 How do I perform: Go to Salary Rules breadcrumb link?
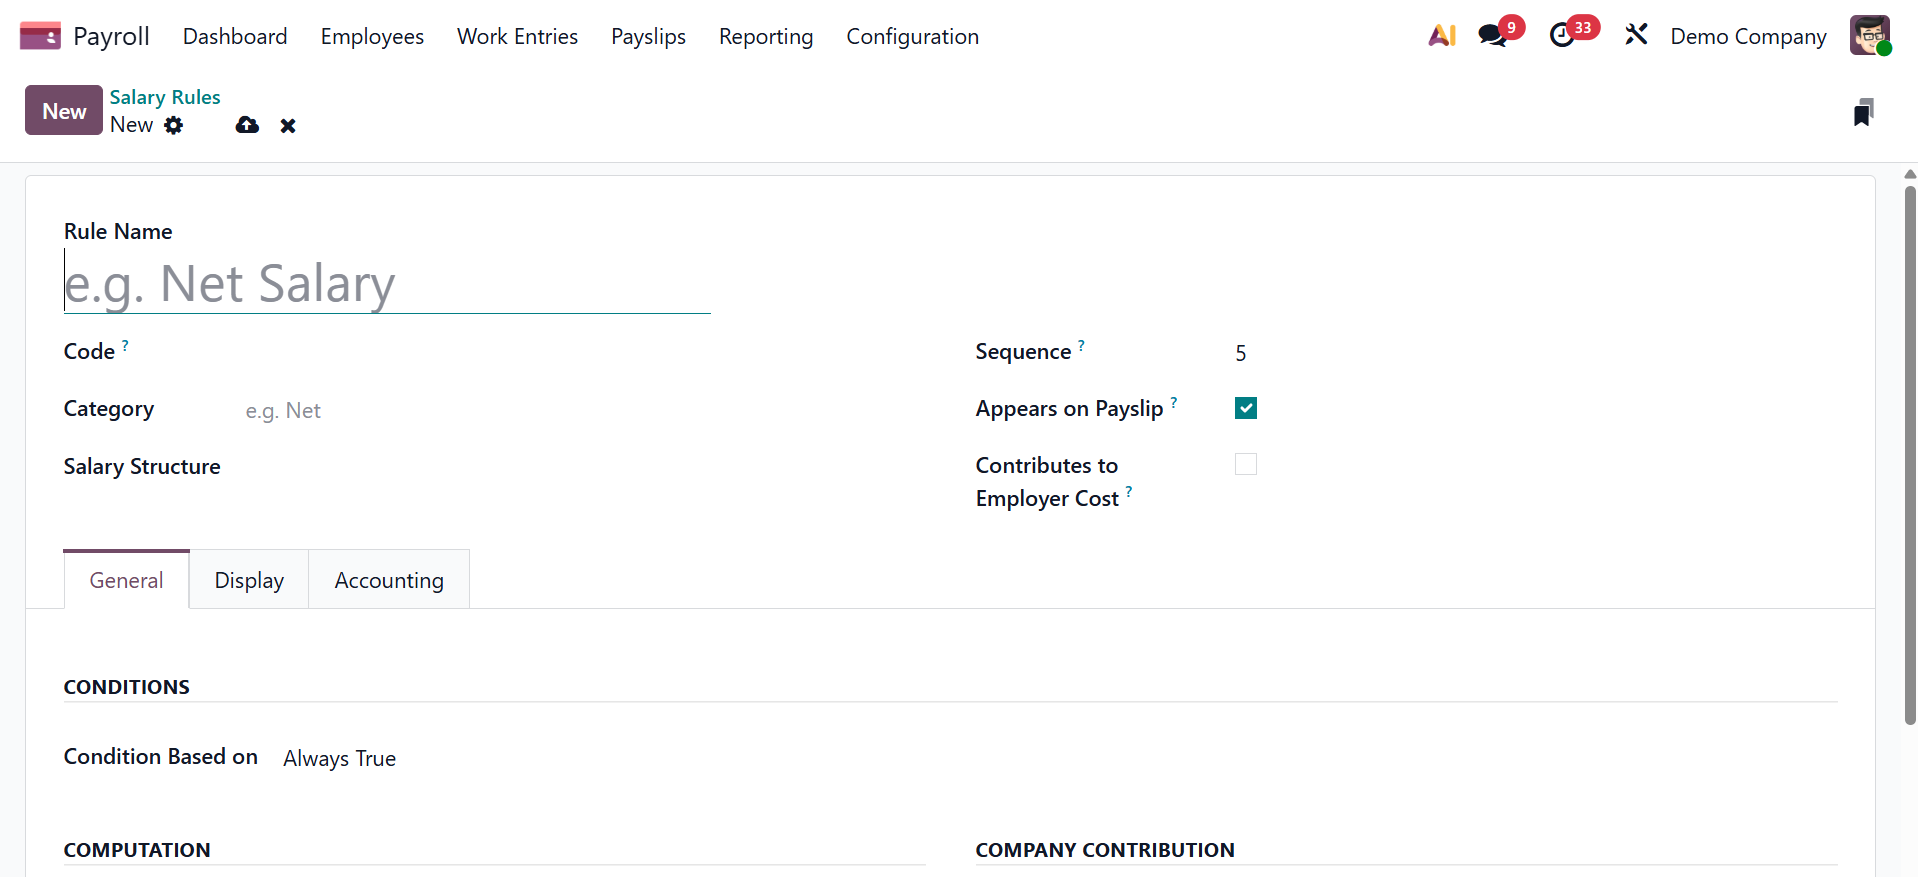coord(165,97)
